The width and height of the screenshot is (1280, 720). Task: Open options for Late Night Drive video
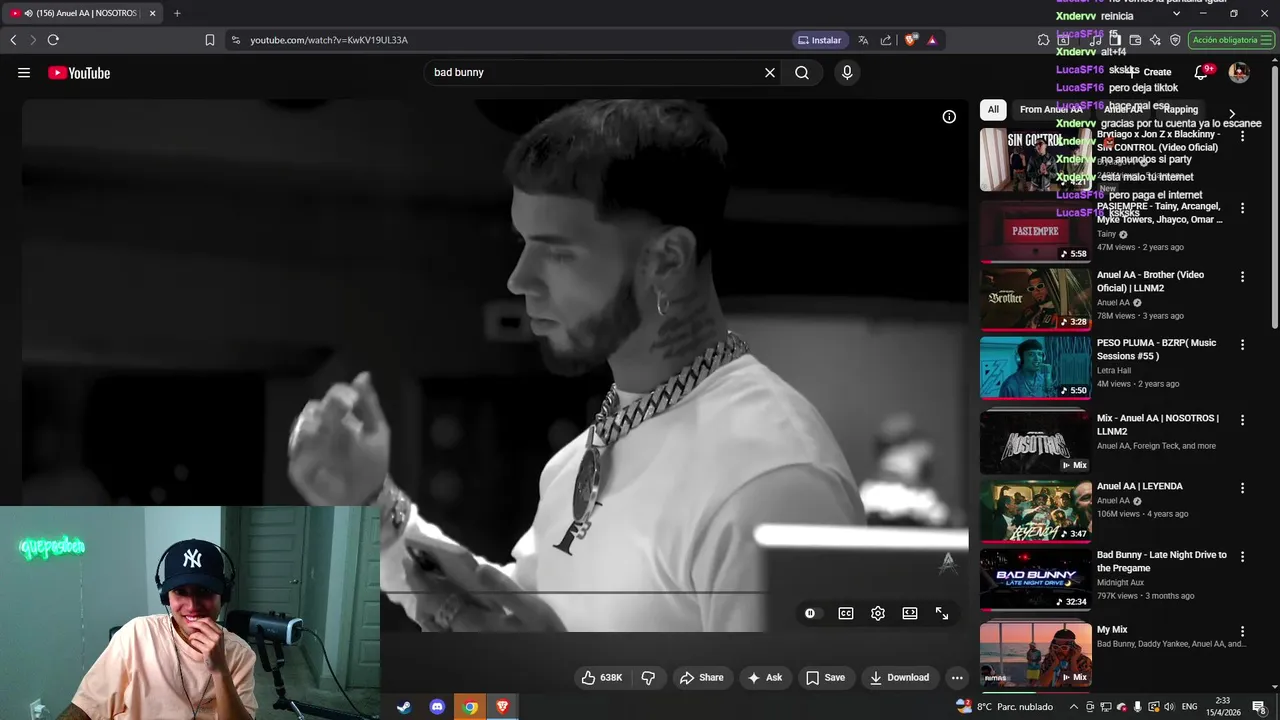click(1243, 557)
